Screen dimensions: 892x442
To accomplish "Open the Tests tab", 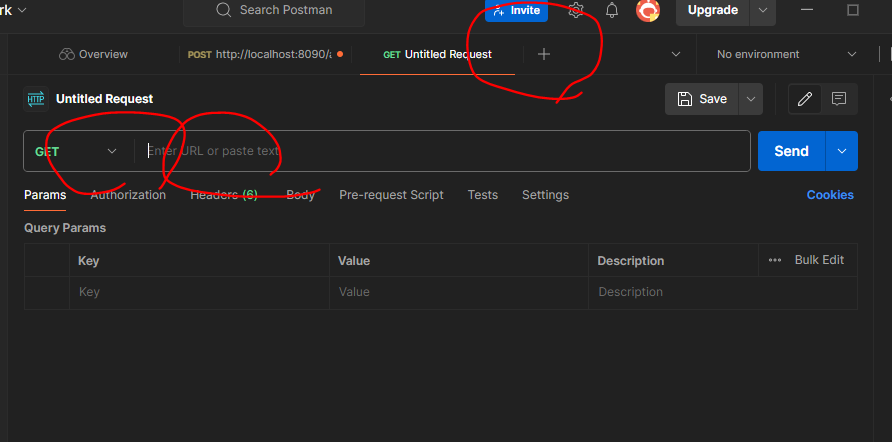I will pos(482,195).
